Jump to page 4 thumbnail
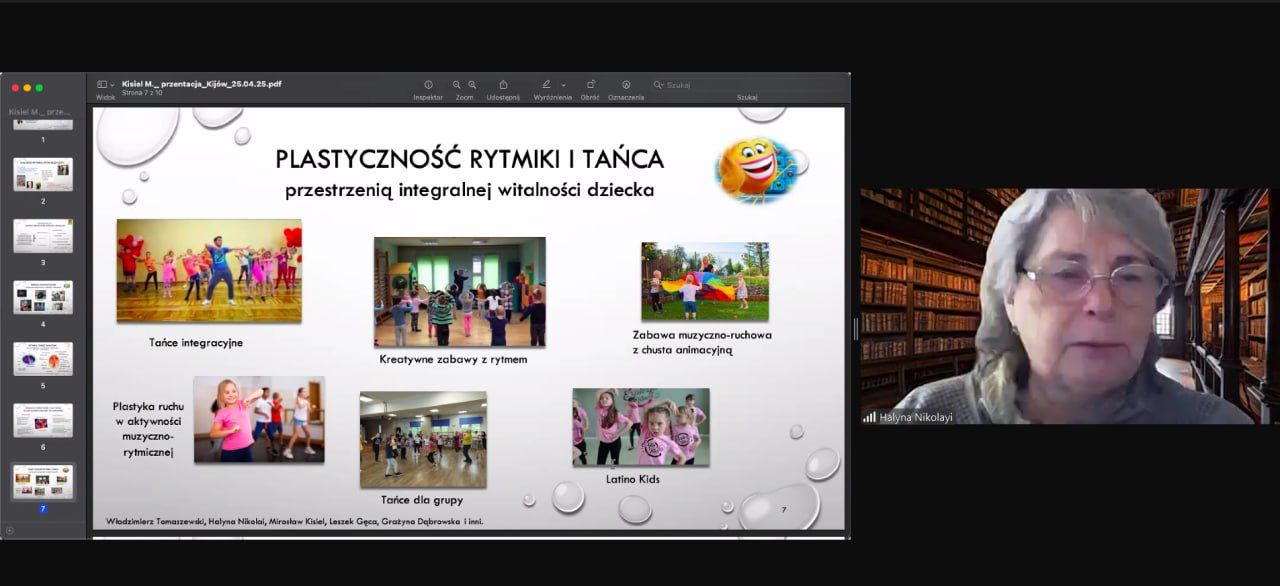This screenshot has height=586, width=1280. point(43,297)
